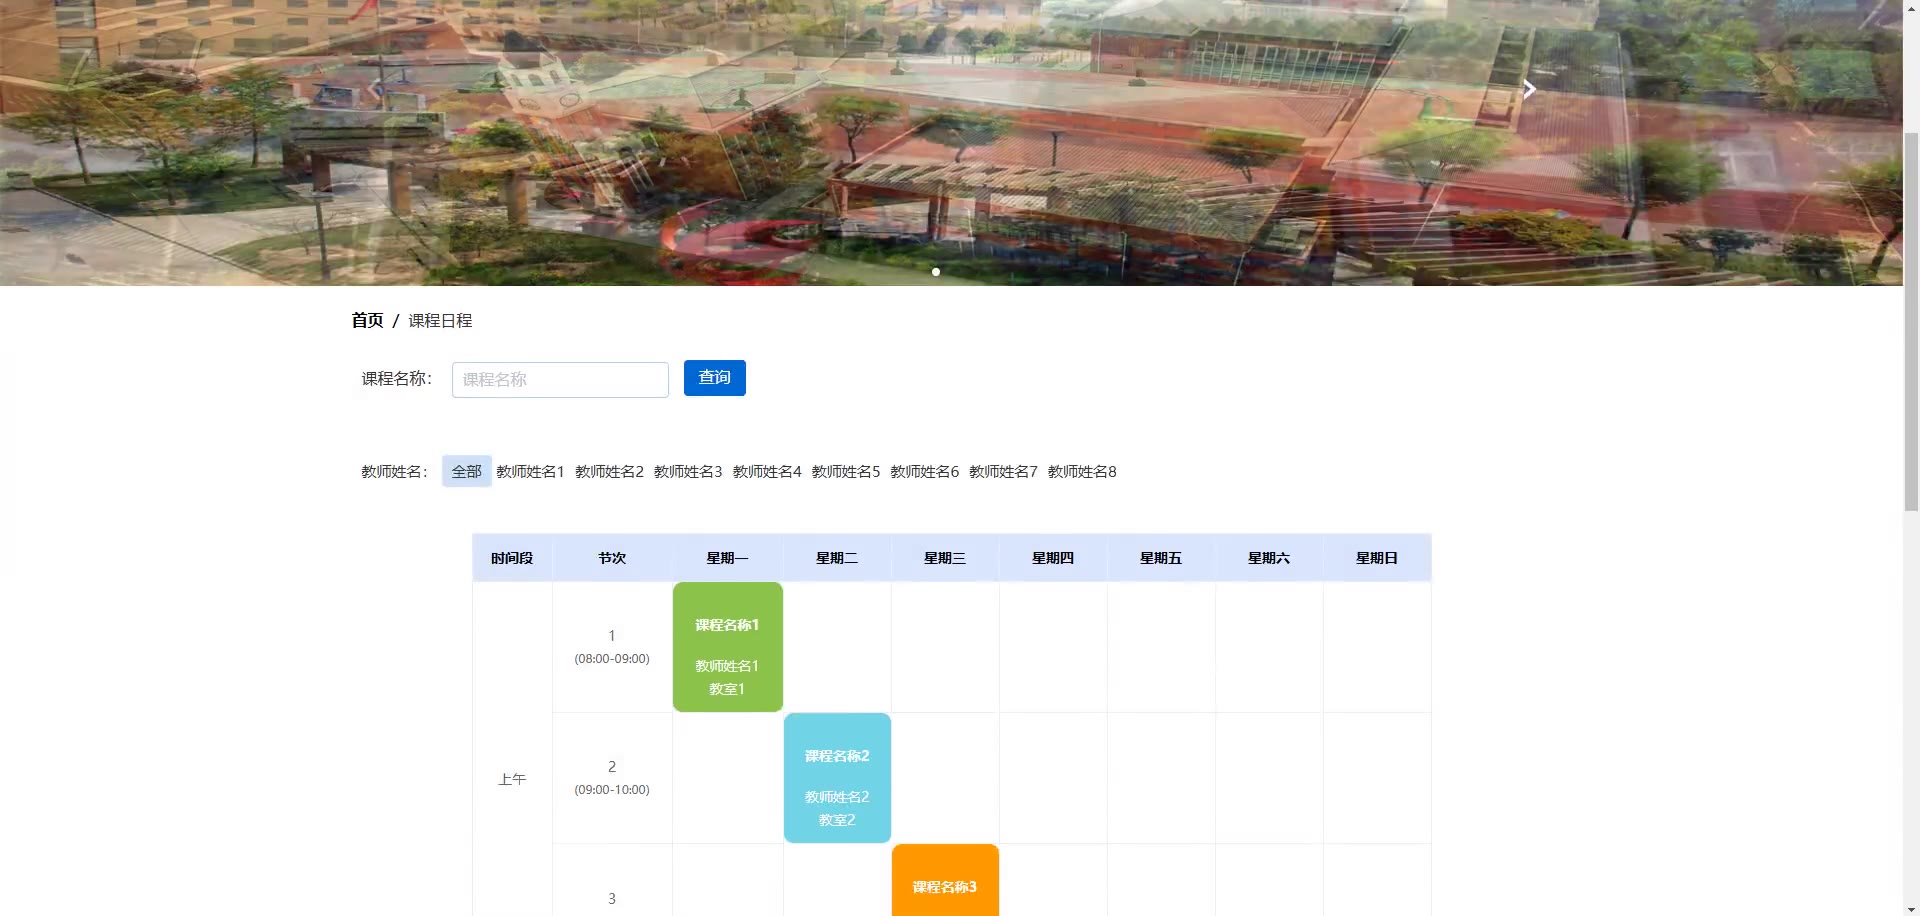The width and height of the screenshot is (1920, 916).
Task: Click the 节次 column header
Action: coord(612,558)
